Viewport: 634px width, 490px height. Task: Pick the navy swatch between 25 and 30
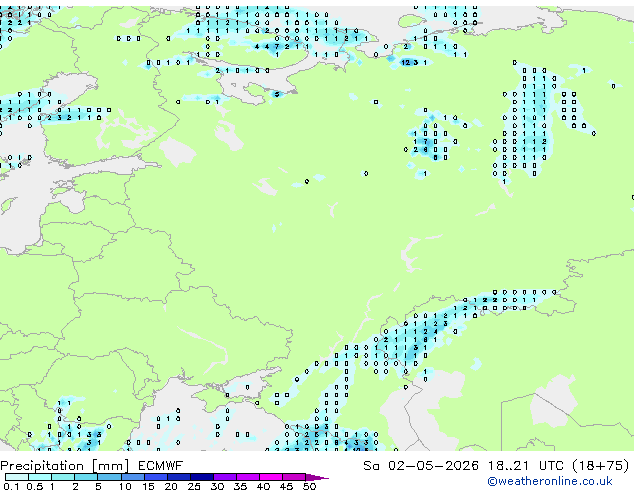(x=202, y=477)
